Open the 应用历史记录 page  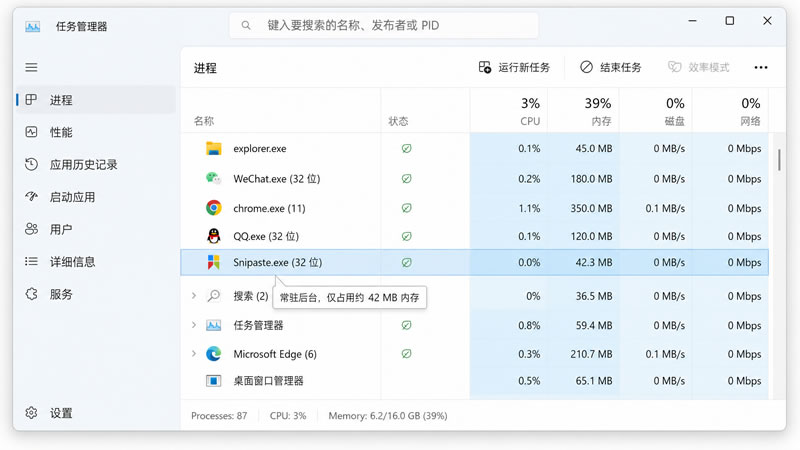coord(97,165)
